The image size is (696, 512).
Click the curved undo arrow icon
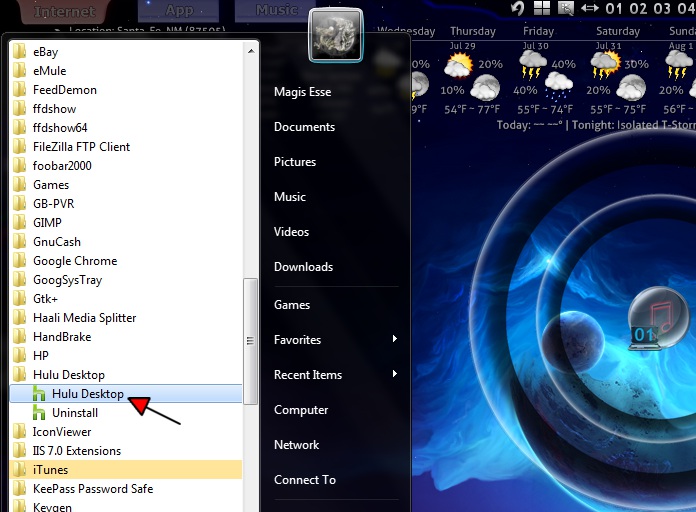click(518, 8)
